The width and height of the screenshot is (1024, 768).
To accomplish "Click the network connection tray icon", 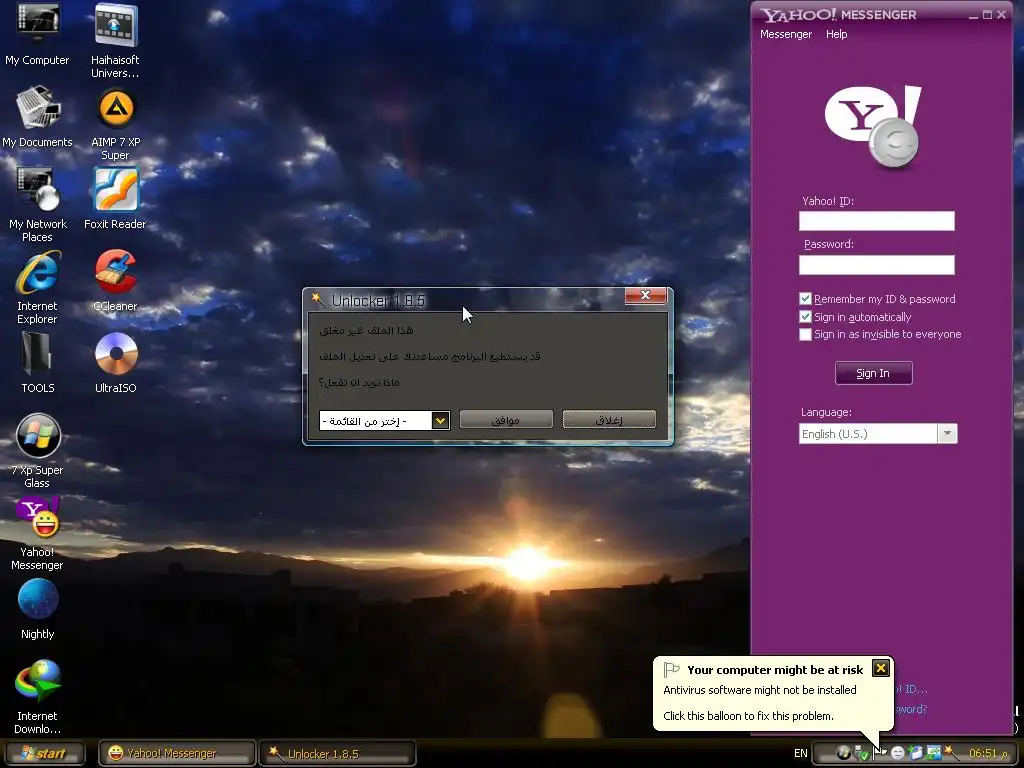I will [x=934, y=753].
